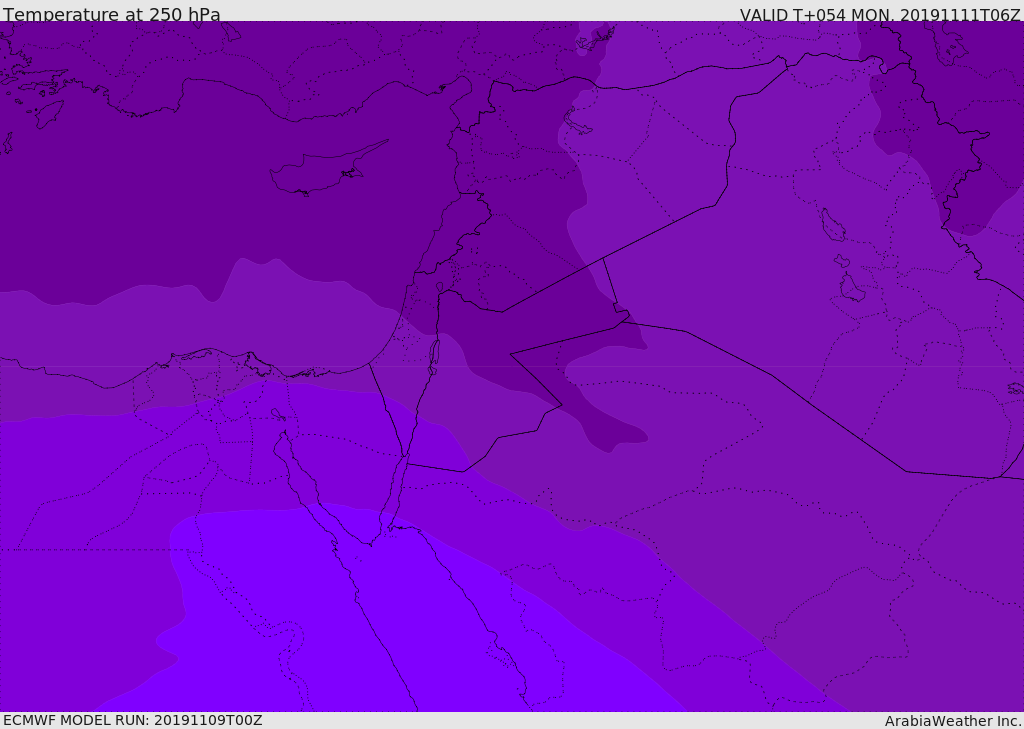Click the Jordan–Iraq–Saudi border junction
This screenshot has width=1024, height=729.
[620, 322]
